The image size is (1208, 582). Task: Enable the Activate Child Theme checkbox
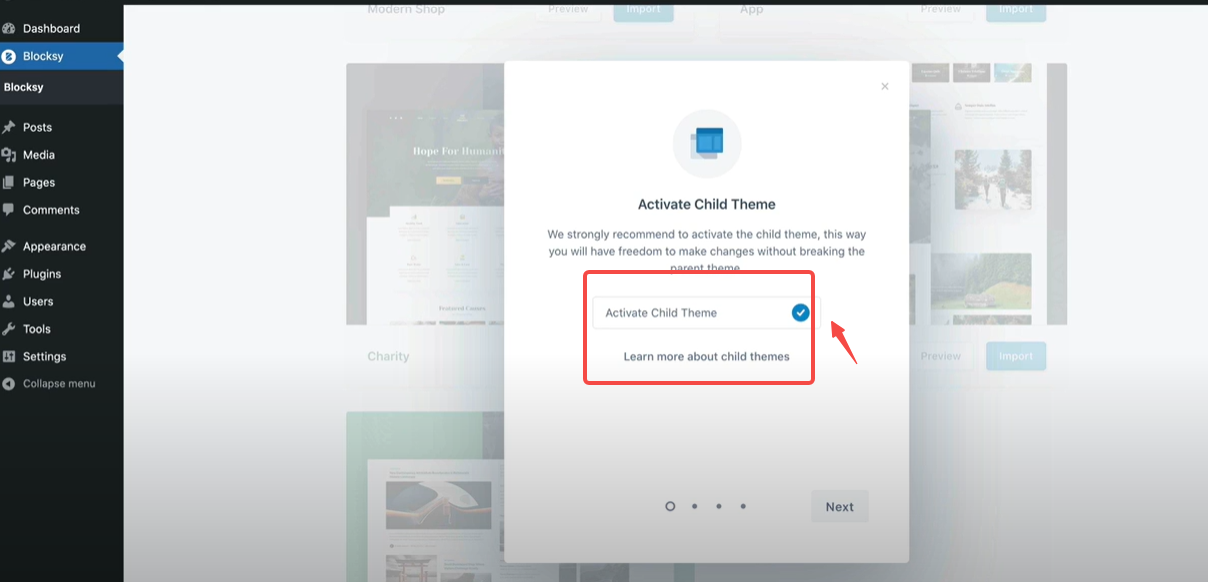(x=800, y=312)
